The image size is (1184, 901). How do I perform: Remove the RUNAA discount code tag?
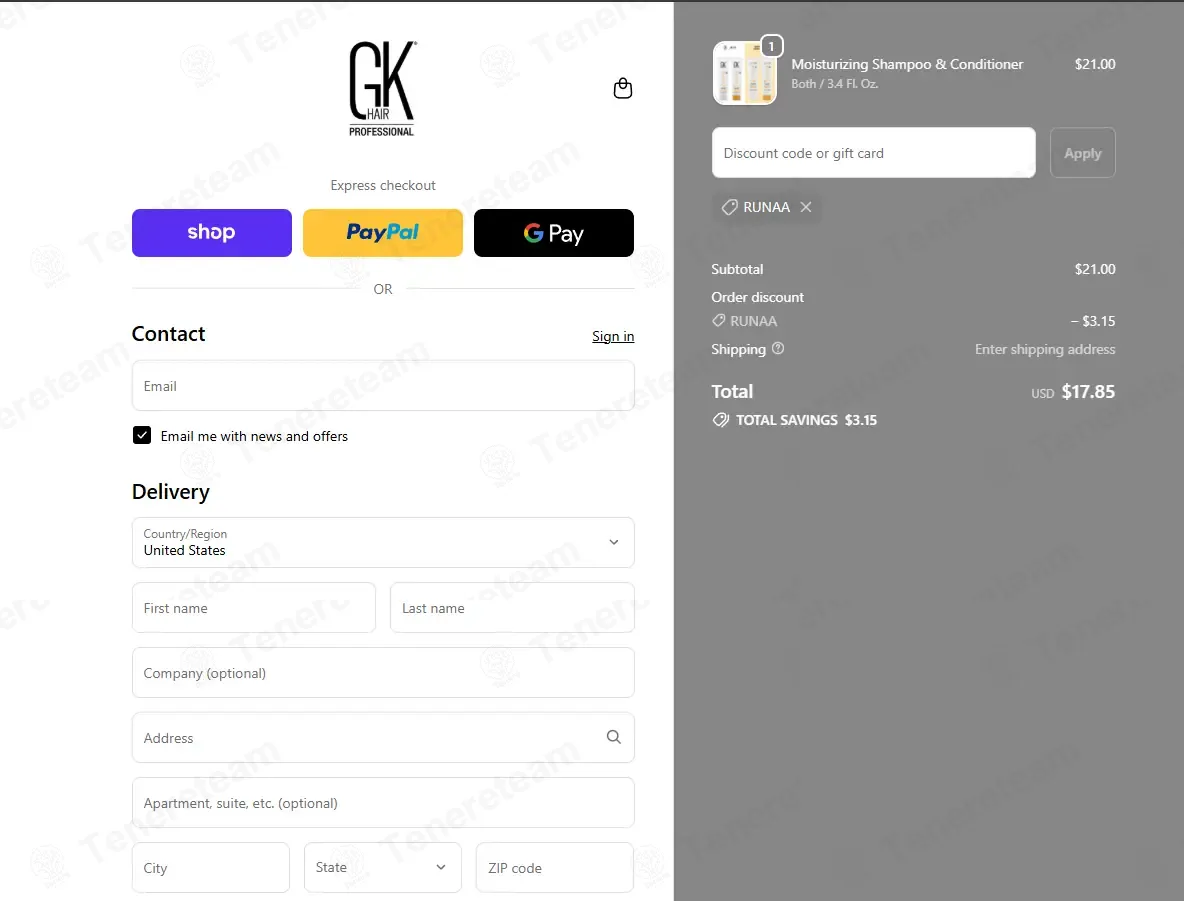click(x=806, y=207)
